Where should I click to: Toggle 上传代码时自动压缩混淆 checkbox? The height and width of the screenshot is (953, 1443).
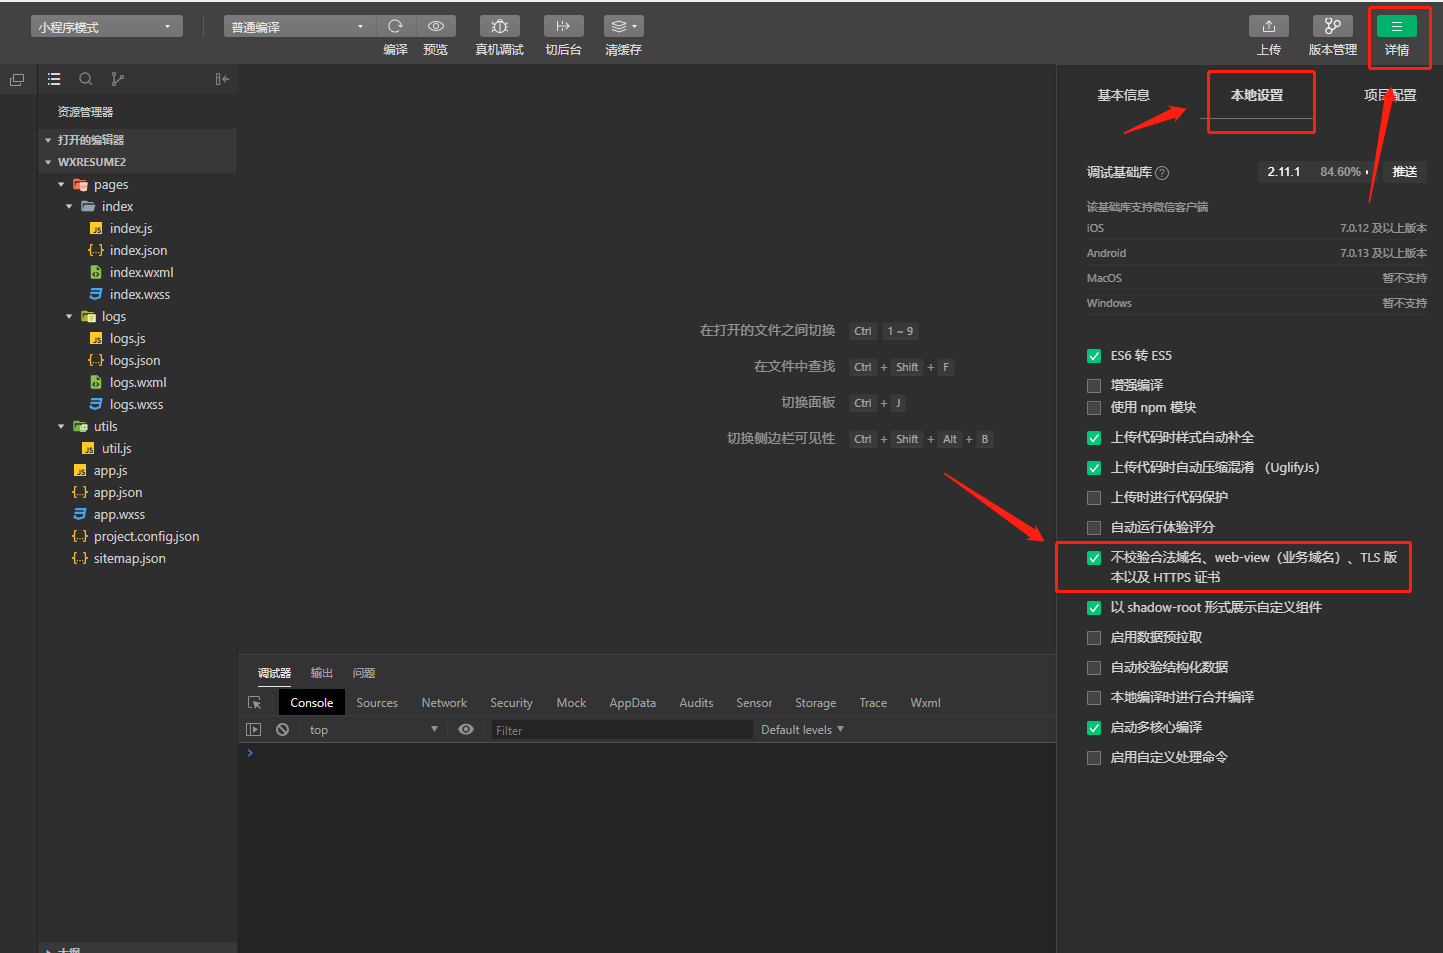click(1094, 468)
